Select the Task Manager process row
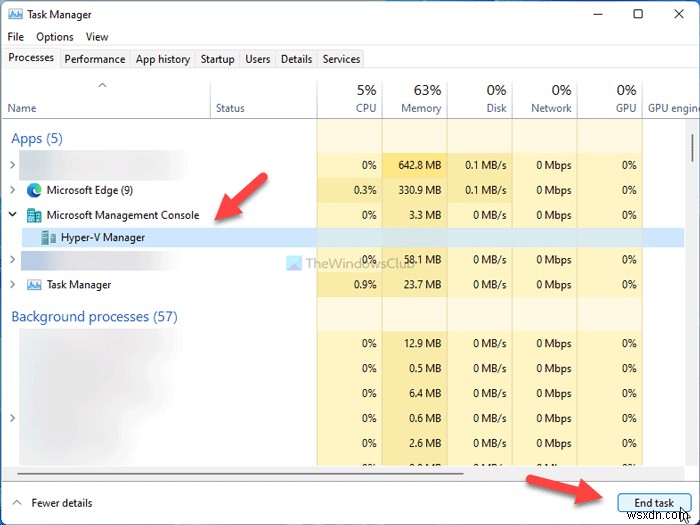Image resolution: width=700 pixels, height=525 pixels. [x=343, y=284]
